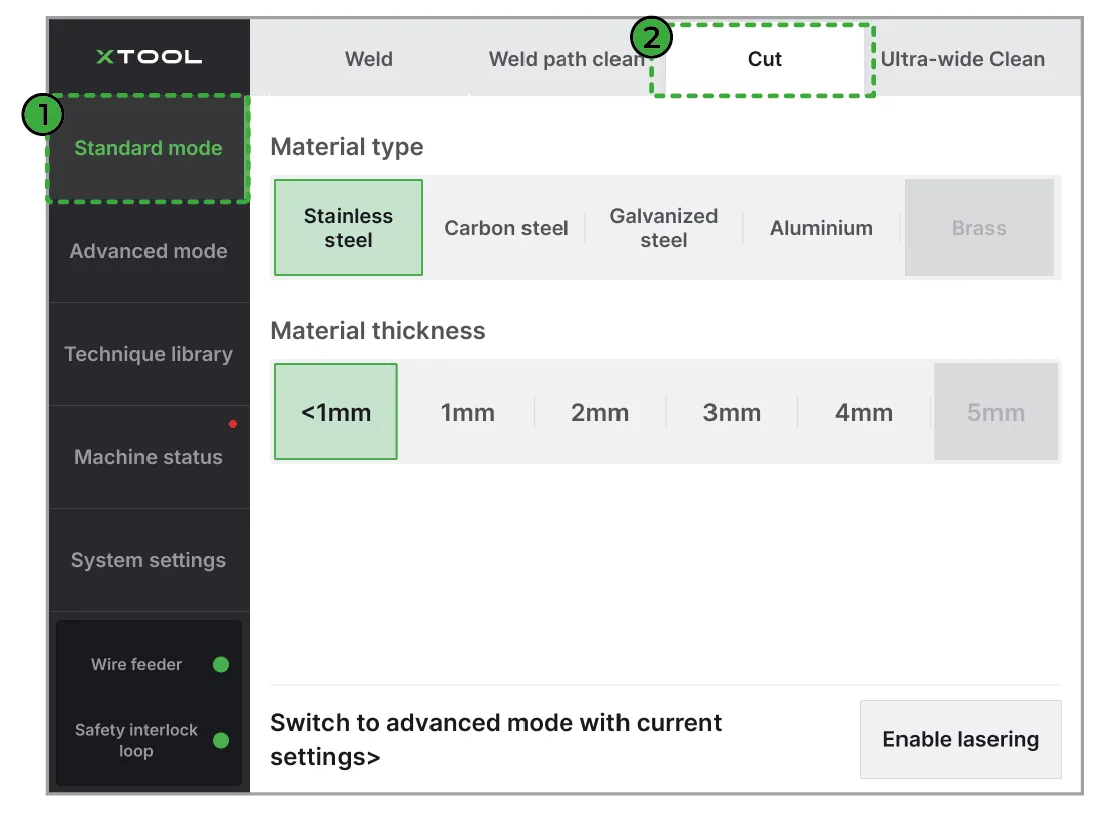Image resolution: width=1108 pixels, height=817 pixels.
Task: Choose Galvanized steel material
Action: 664,228
